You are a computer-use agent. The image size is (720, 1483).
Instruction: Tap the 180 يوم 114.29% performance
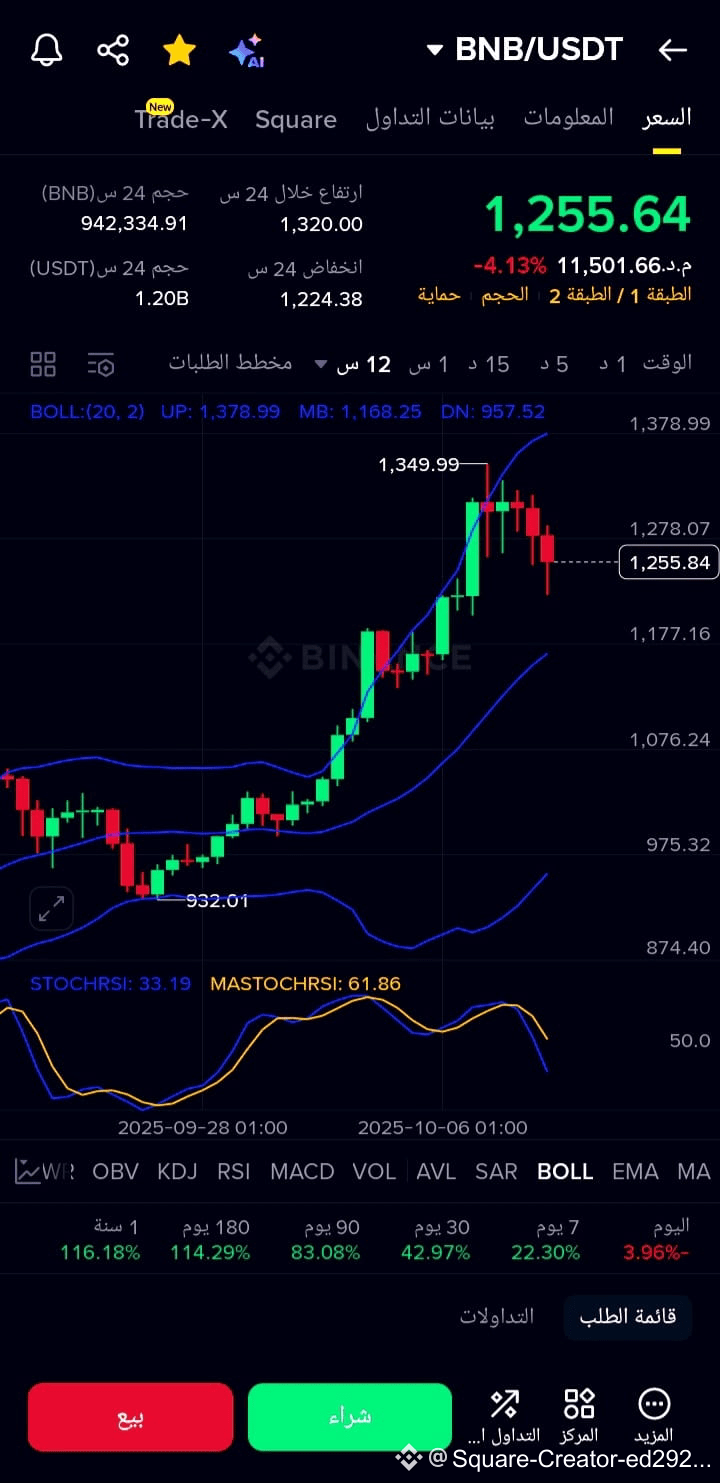coord(210,1240)
